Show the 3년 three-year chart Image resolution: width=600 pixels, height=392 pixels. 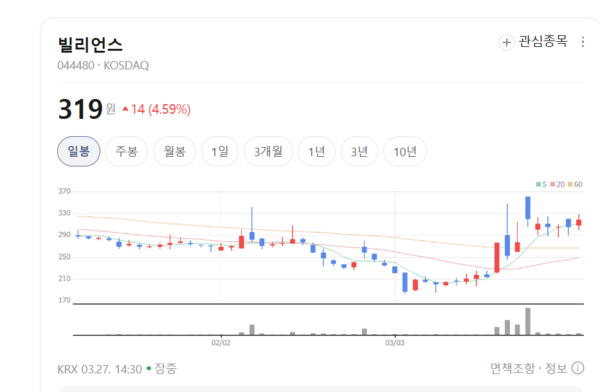point(359,151)
